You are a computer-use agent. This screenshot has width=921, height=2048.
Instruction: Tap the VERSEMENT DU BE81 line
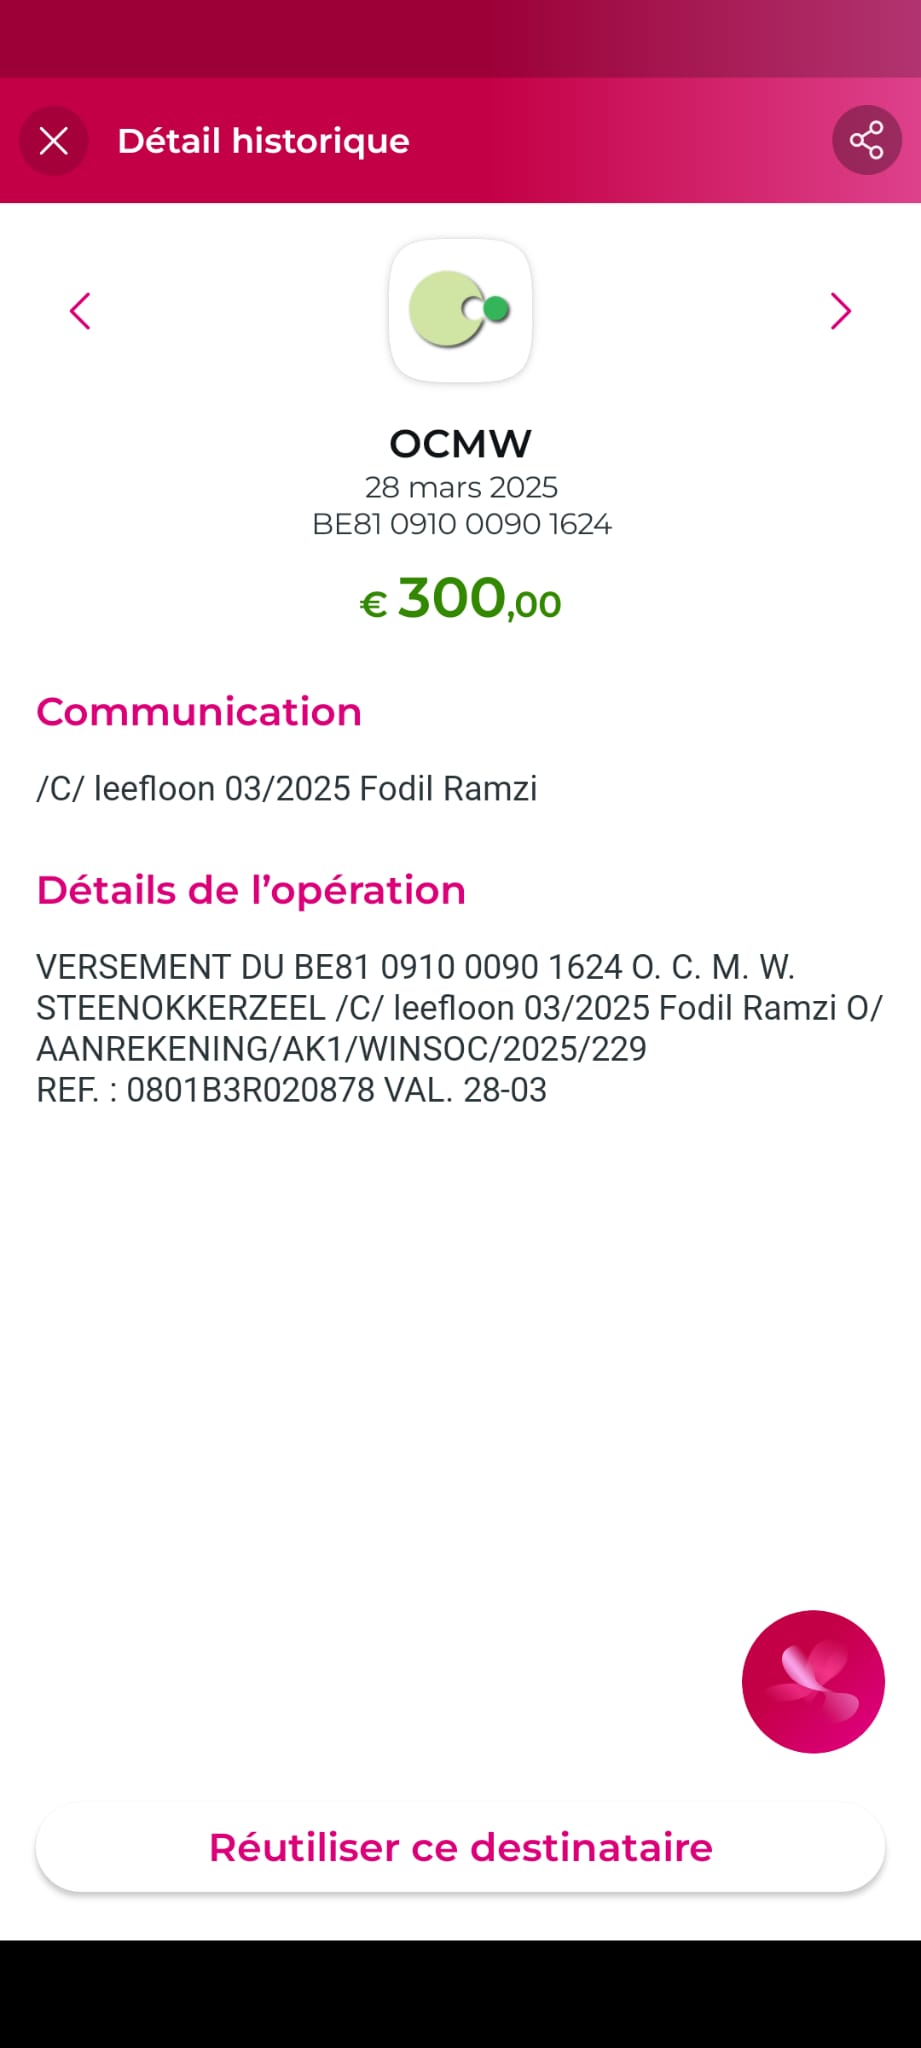415,967
